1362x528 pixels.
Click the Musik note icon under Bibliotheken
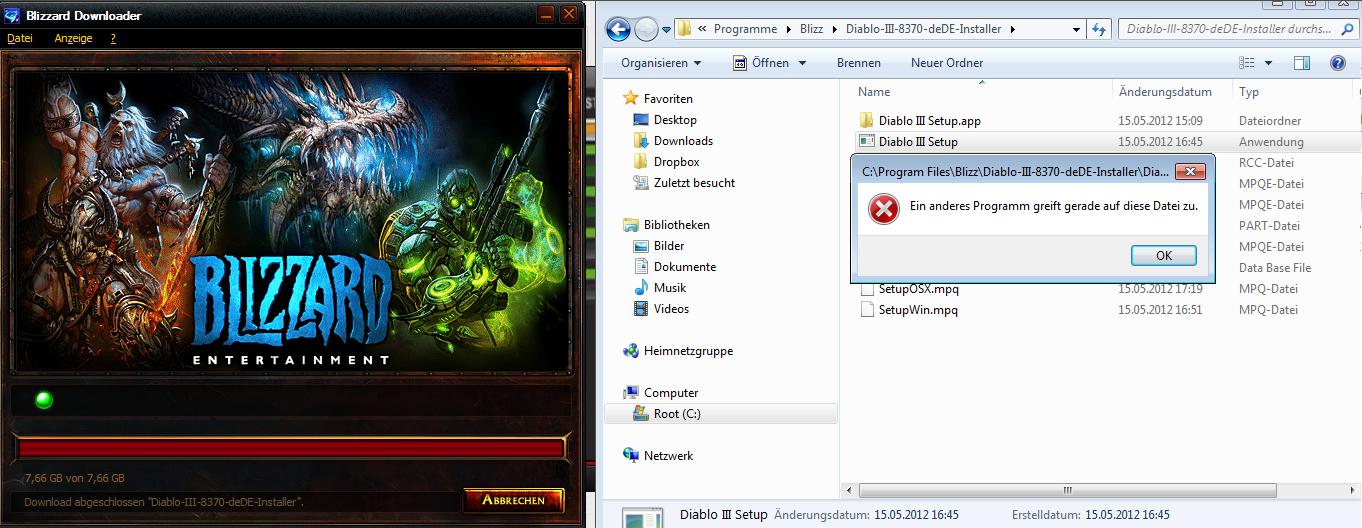[641, 288]
